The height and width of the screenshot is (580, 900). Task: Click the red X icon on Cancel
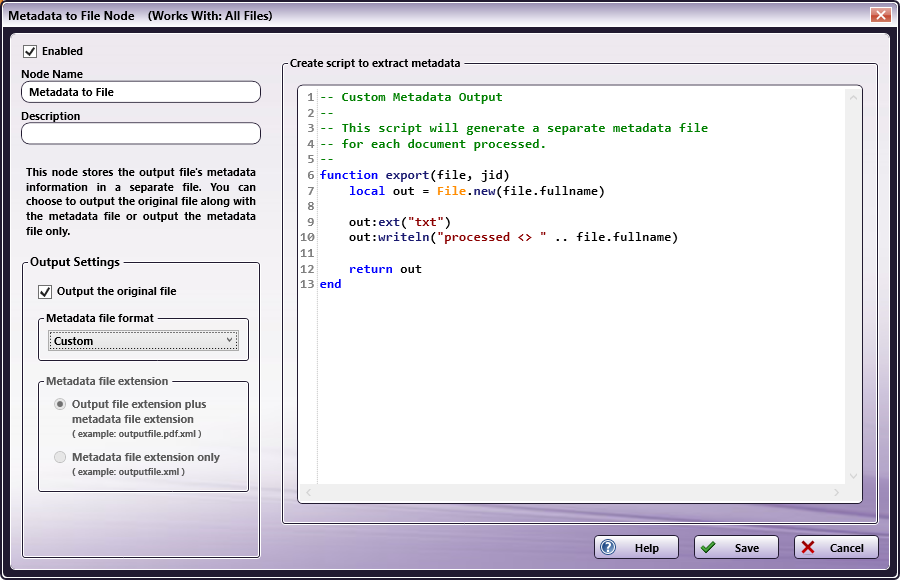click(x=808, y=547)
